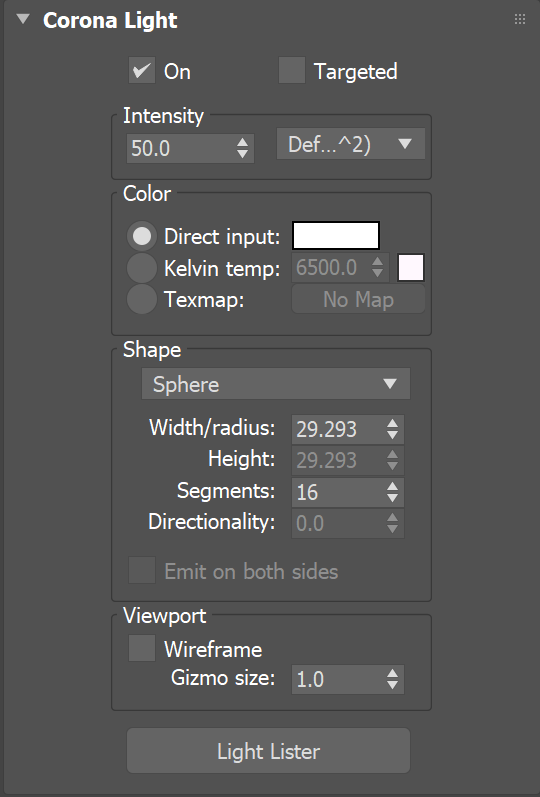Click the Segments spinner arrows
The image size is (540, 797).
[392, 492]
